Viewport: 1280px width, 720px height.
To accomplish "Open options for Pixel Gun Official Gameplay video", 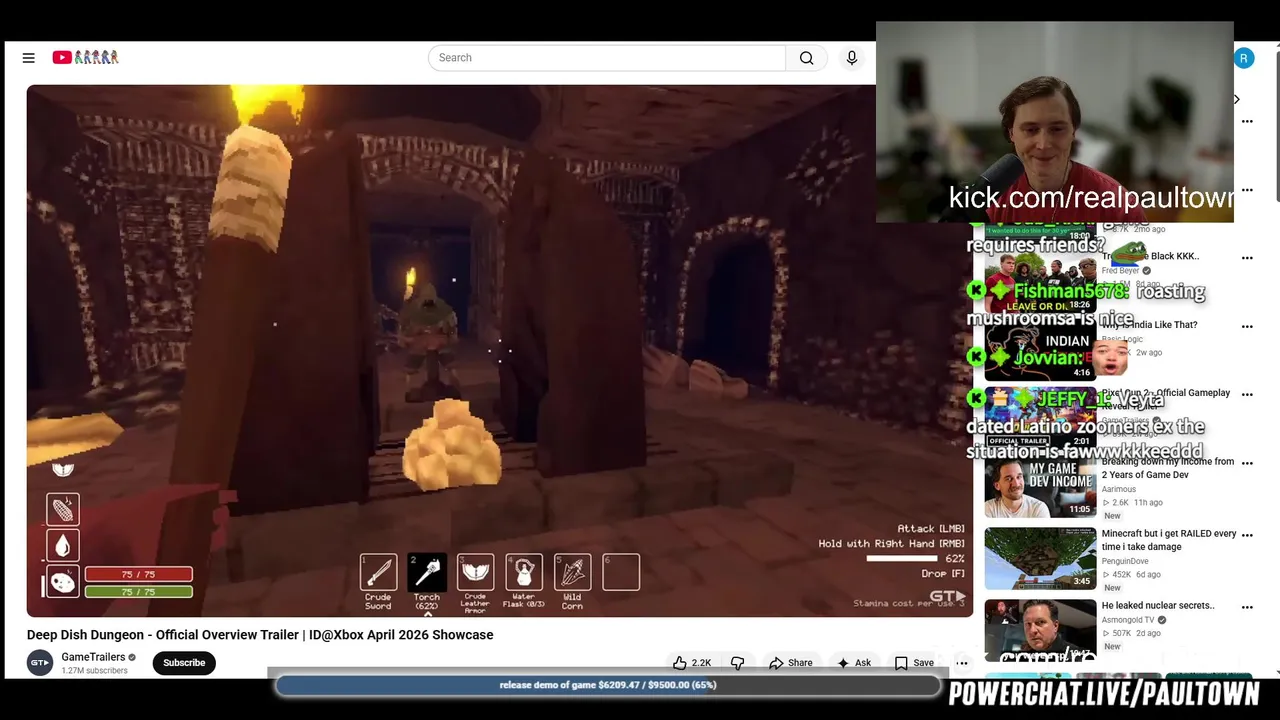I will pos(1247,395).
